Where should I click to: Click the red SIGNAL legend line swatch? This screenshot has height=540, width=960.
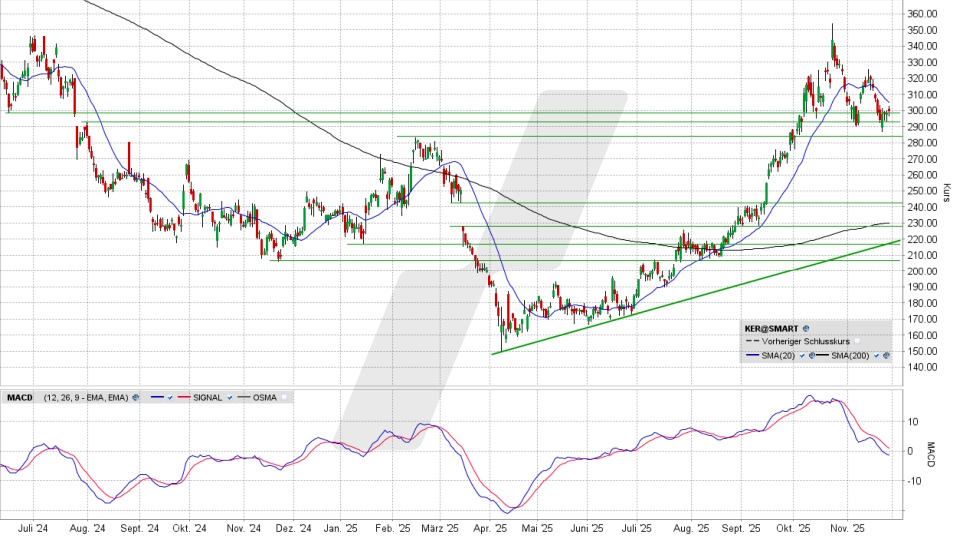184,397
